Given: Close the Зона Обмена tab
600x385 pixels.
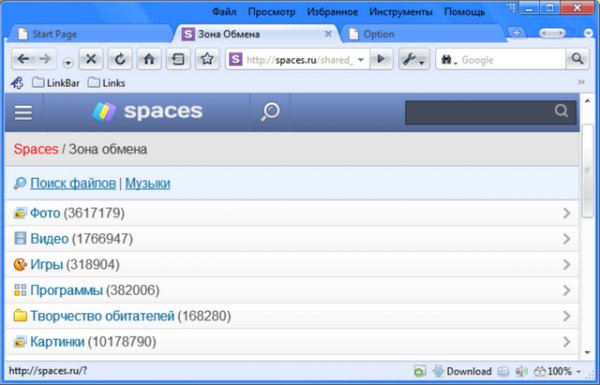Looking at the screenshot, I should [x=328, y=34].
